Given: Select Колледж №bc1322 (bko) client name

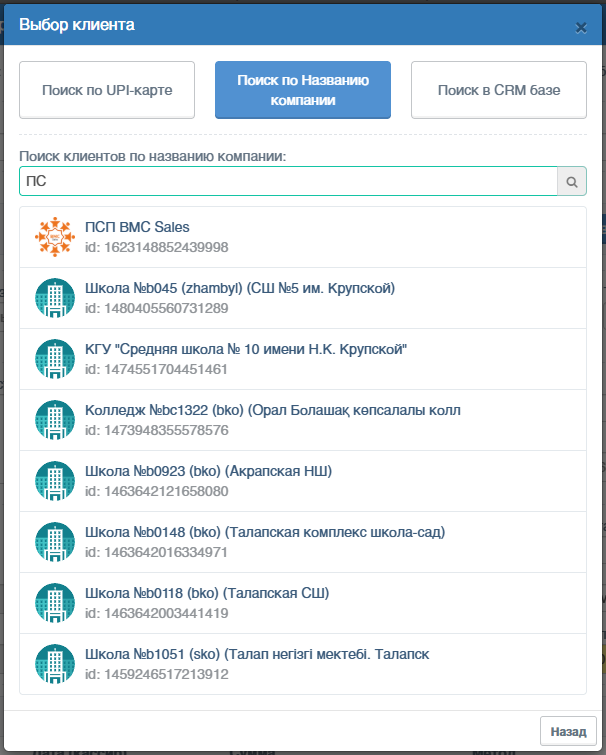Looking at the screenshot, I should [x=273, y=410].
